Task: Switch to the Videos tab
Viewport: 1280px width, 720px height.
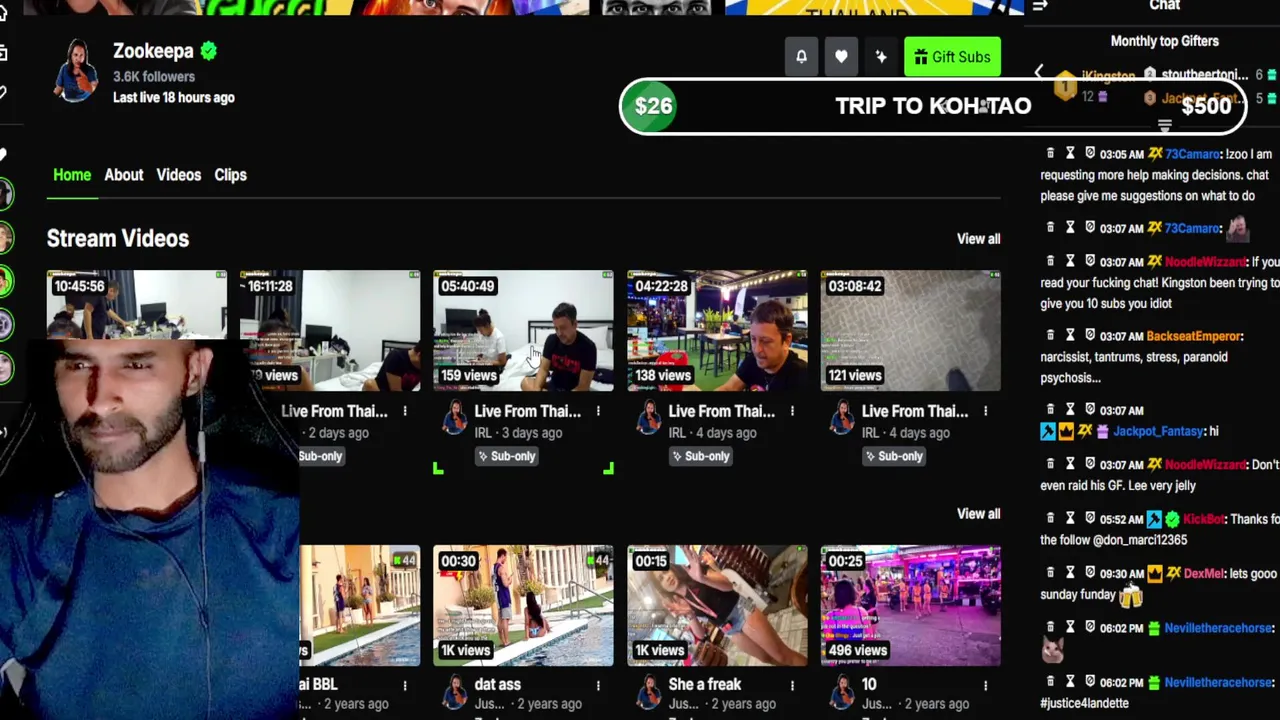Action: click(179, 175)
